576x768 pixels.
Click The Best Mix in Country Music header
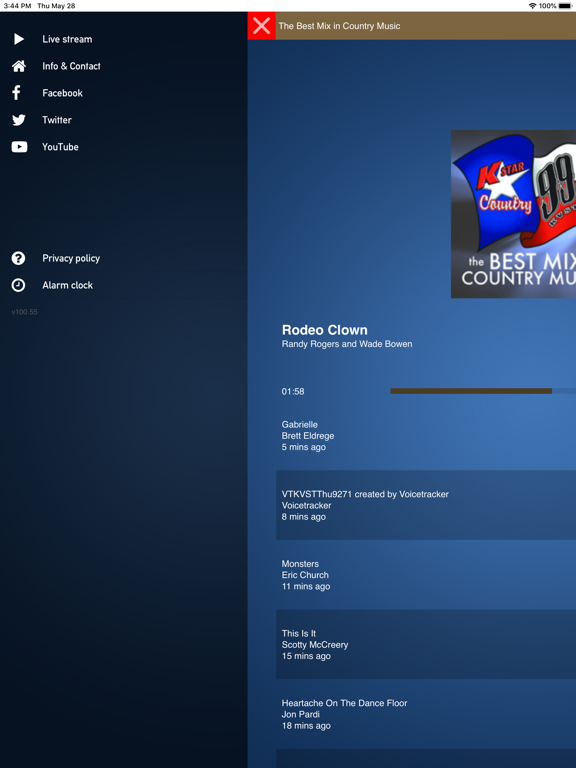pos(339,26)
